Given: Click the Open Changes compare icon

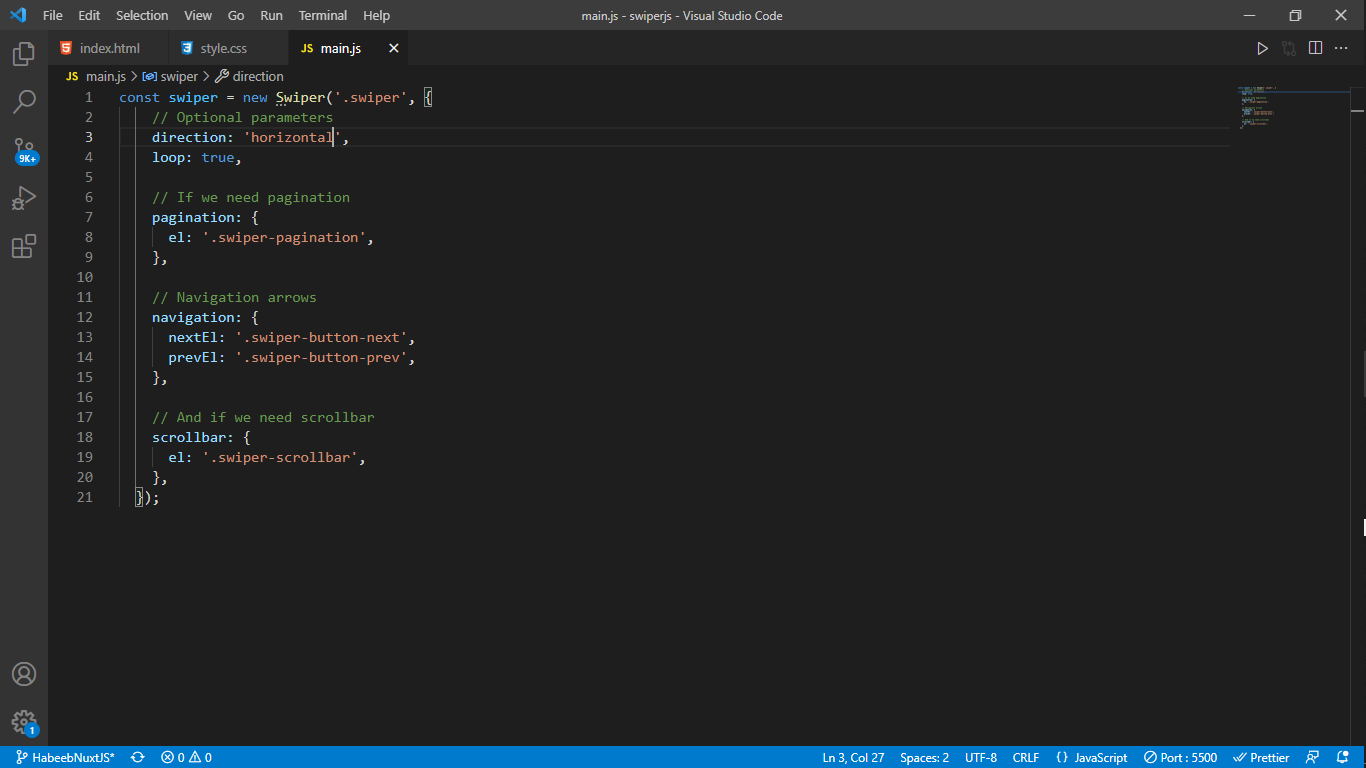Looking at the screenshot, I should 1289,48.
